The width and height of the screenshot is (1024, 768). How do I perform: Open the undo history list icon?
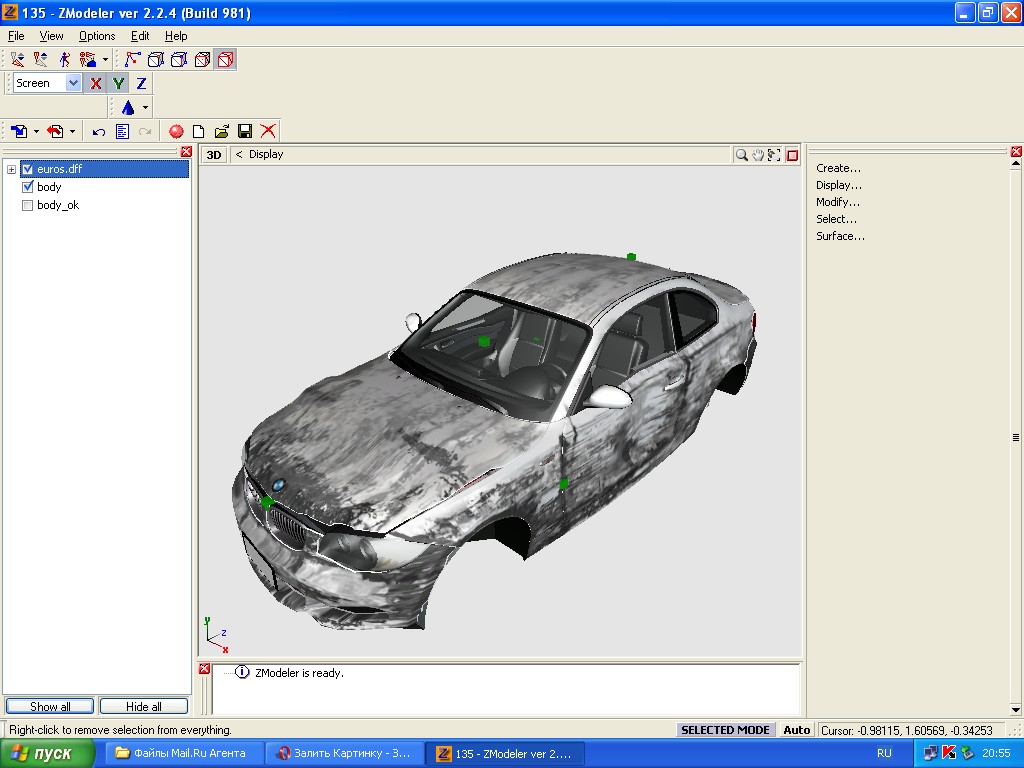122,131
